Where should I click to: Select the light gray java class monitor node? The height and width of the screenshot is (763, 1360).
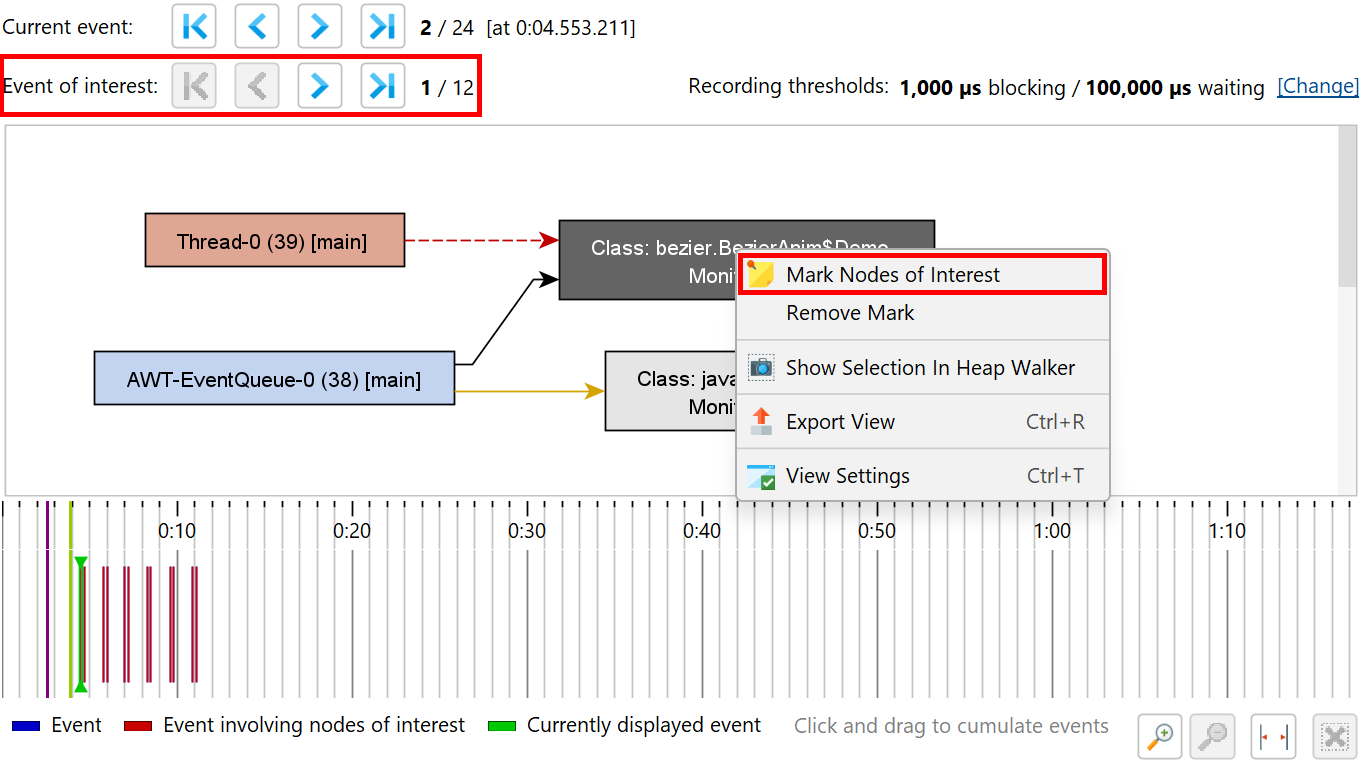pyautogui.click(x=671, y=391)
